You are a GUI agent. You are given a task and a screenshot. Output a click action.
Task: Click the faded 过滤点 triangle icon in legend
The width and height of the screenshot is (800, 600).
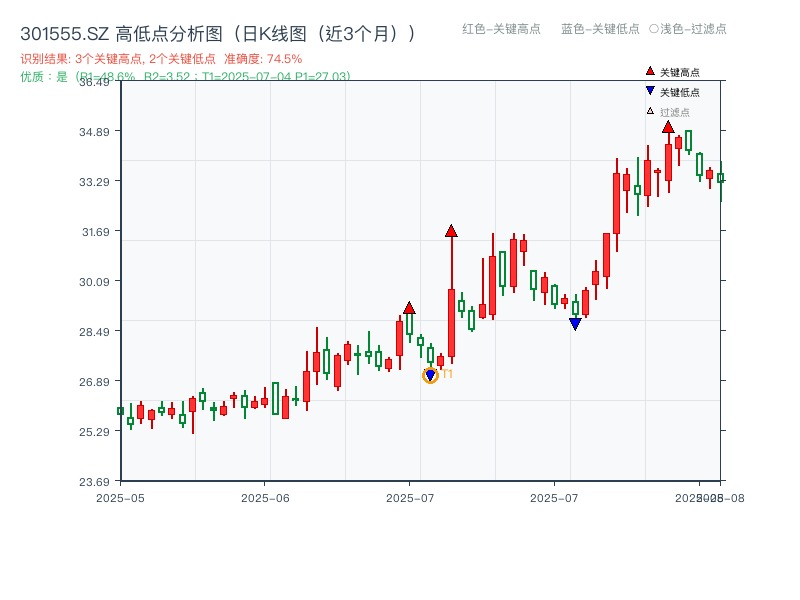pos(650,108)
